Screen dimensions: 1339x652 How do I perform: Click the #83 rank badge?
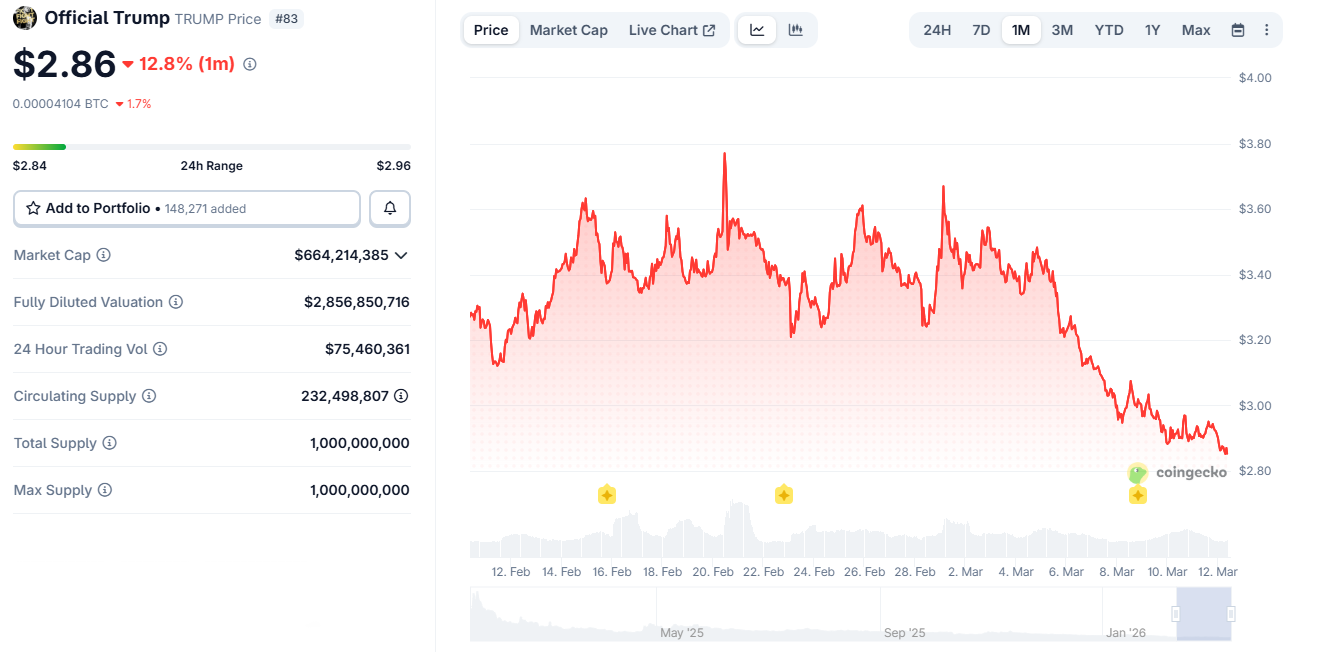(x=286, y=18)
